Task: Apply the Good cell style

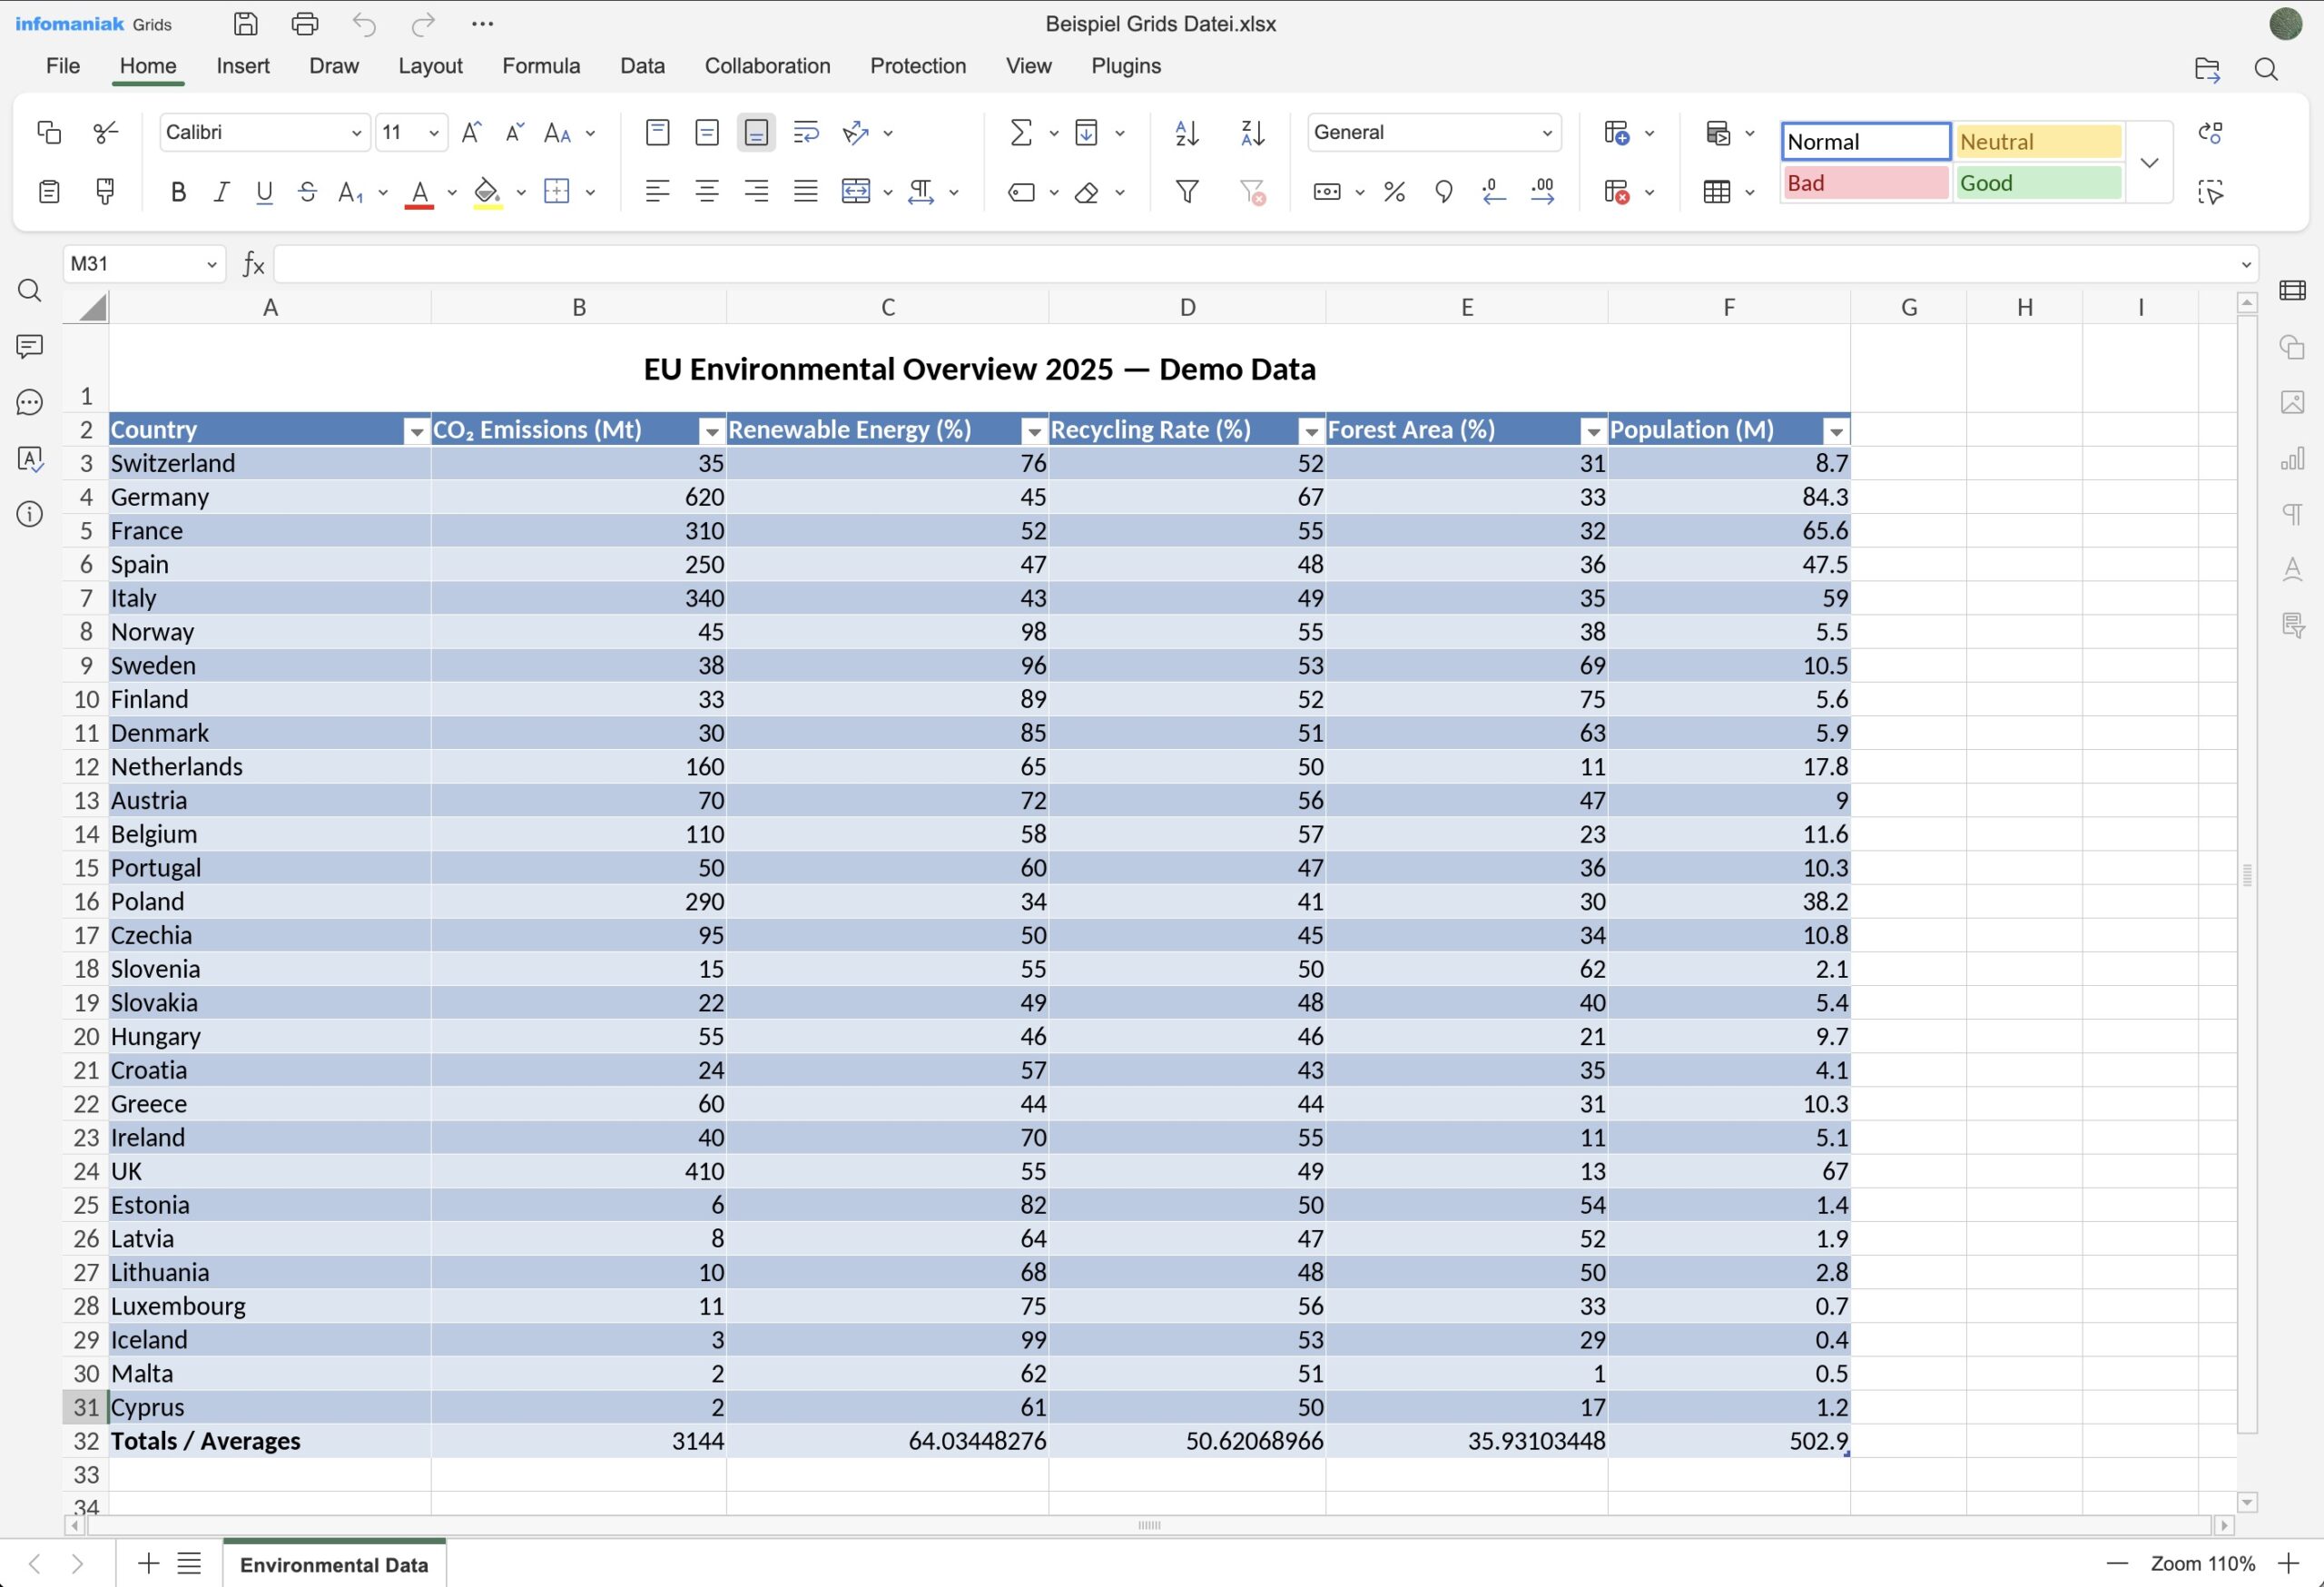Action: (2038, 183)
